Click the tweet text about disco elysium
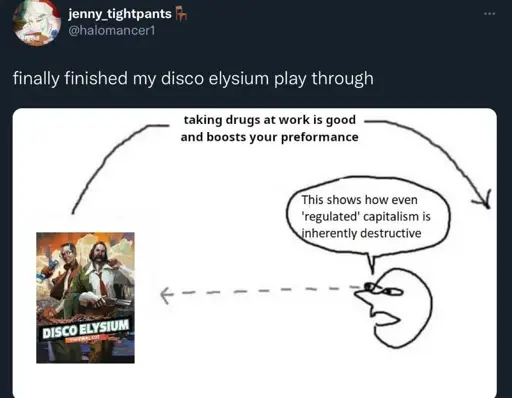Image resolution: width=512 pixels, height=398 pixels. point(193,78)
